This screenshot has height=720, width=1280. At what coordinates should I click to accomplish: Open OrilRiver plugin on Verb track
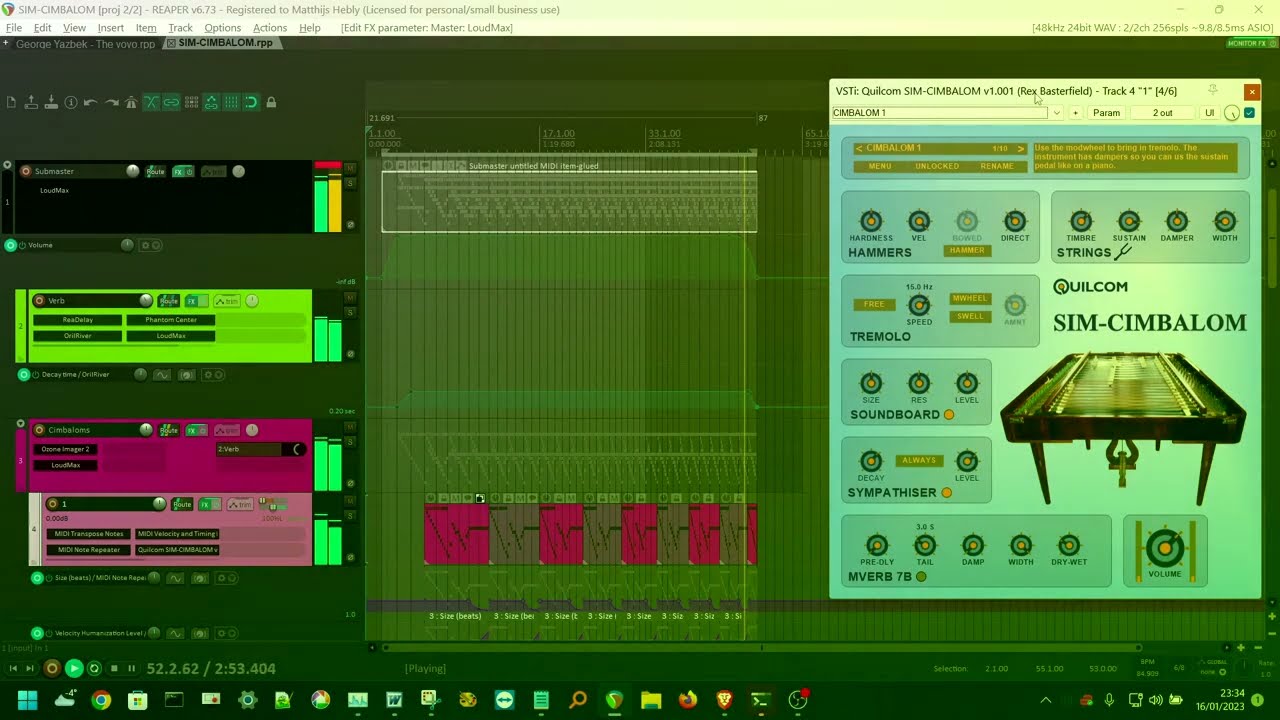click(x=78, y=336)
